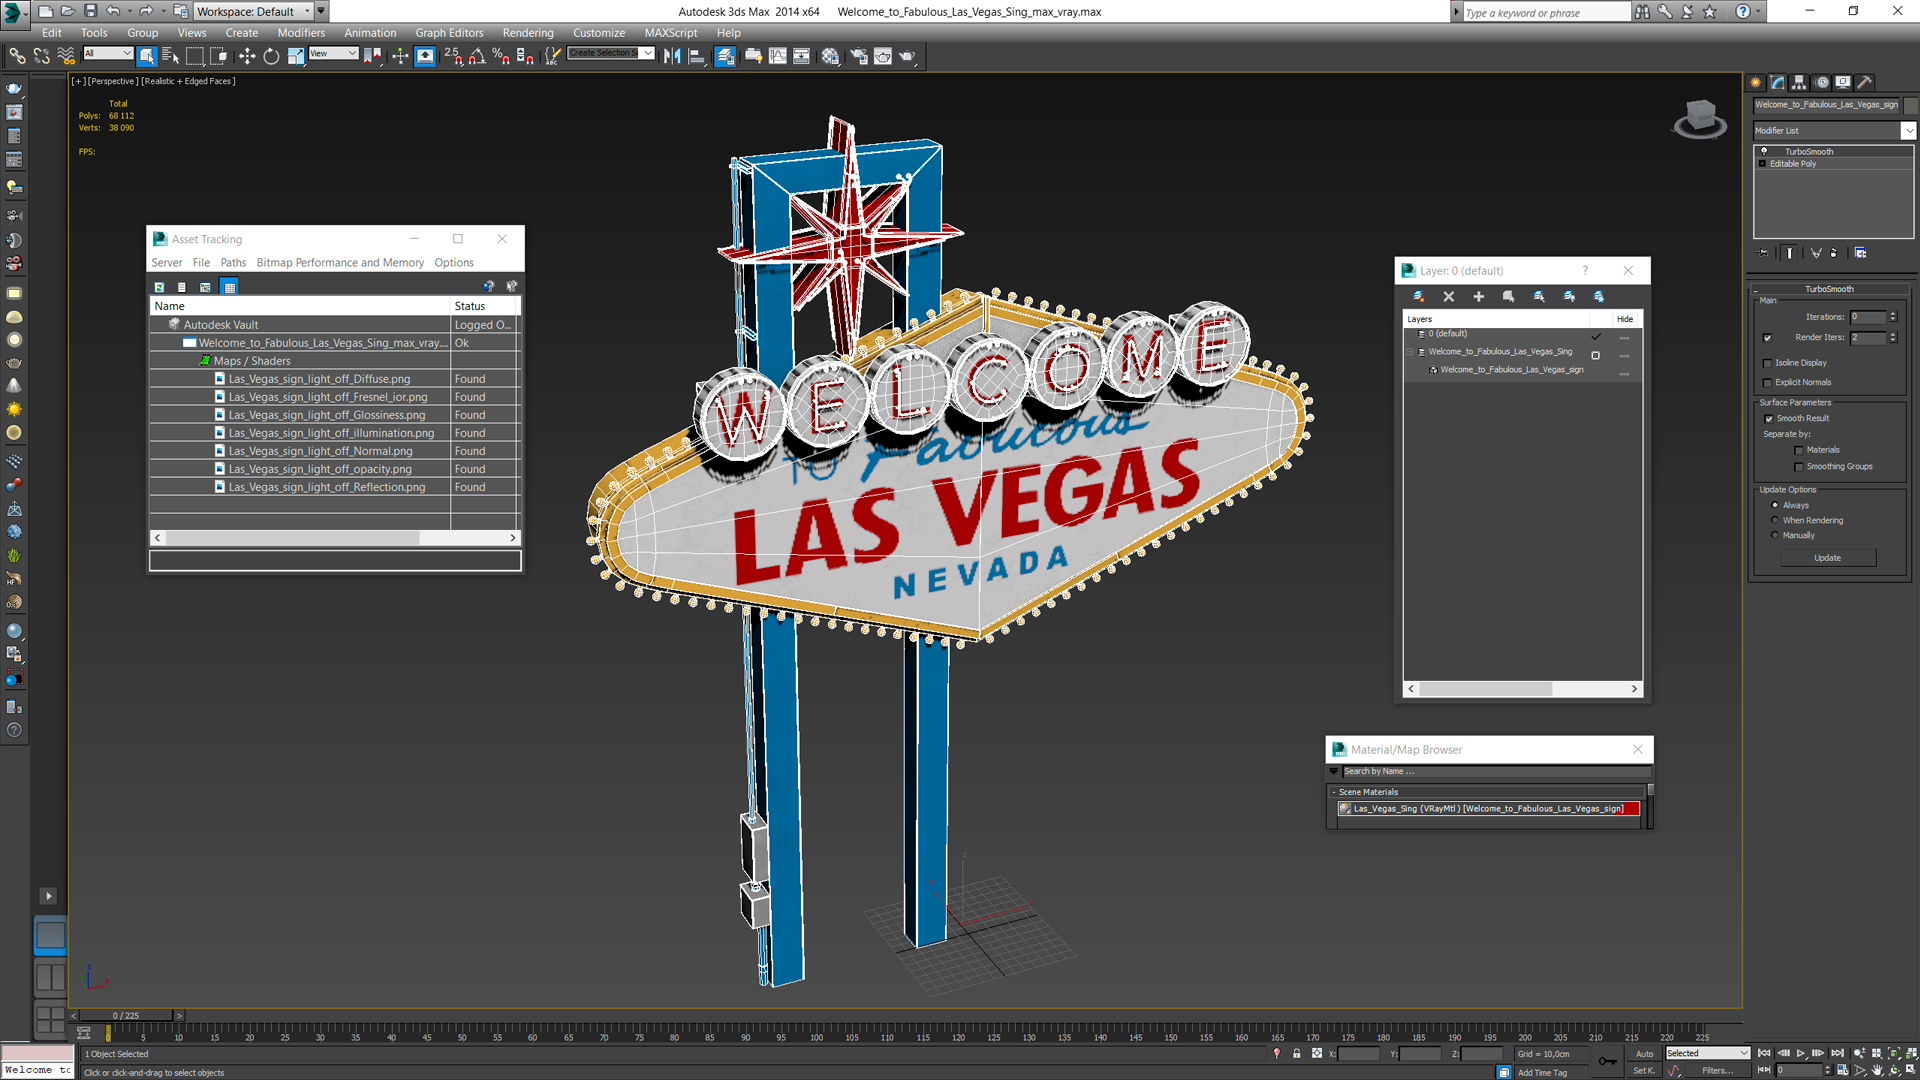Toggle the Angle Snap tool

tap(477, 56)
